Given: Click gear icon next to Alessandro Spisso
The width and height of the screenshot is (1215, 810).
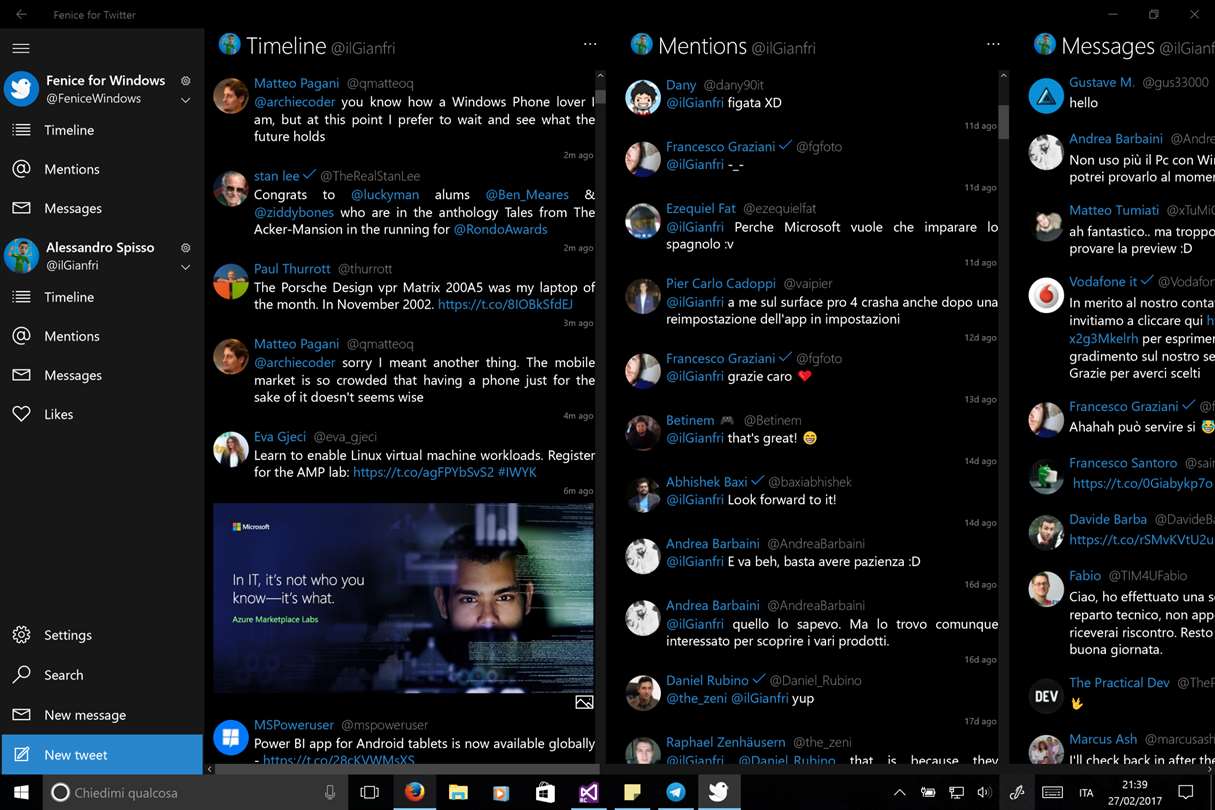Looking at the screenshot, I should point(185,248).
